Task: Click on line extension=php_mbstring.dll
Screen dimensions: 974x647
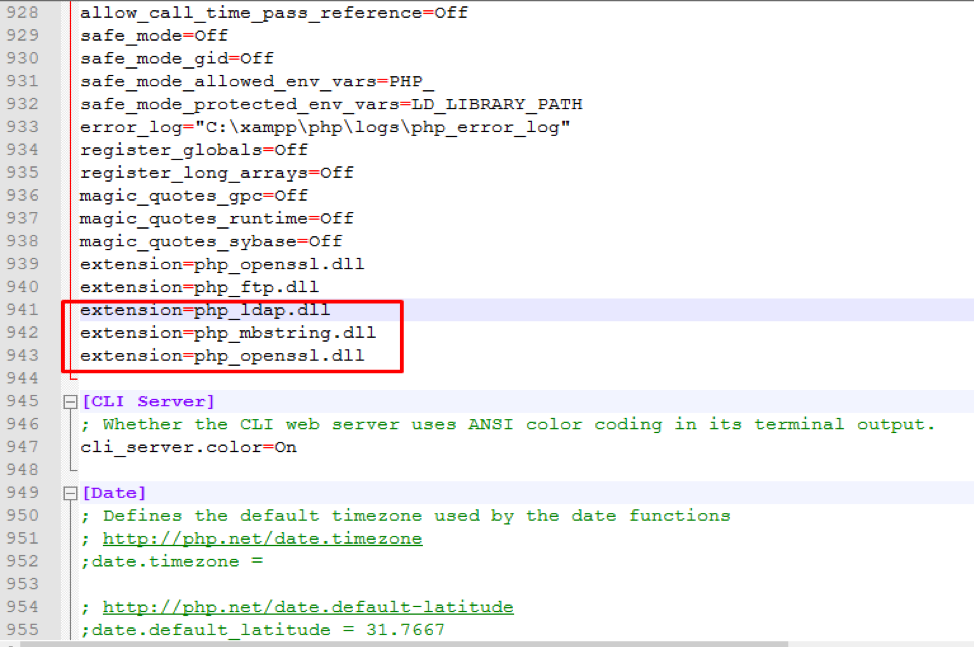Action: click(x=228, y=333)
